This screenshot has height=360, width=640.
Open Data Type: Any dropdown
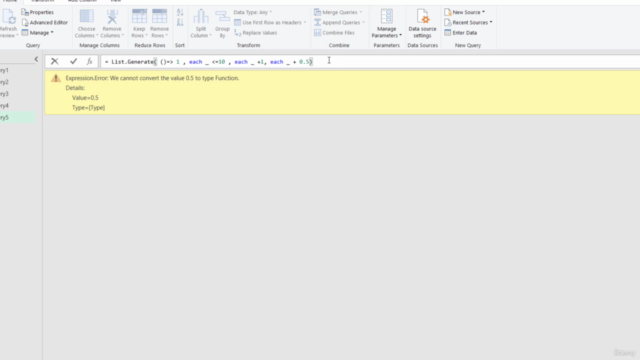[x=253, y=12]
